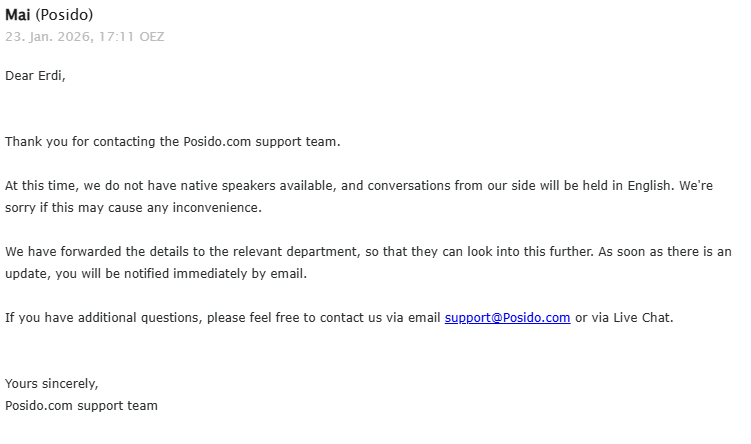Click the 'OEZ' timezone in the timestamp

coord(150,37)
